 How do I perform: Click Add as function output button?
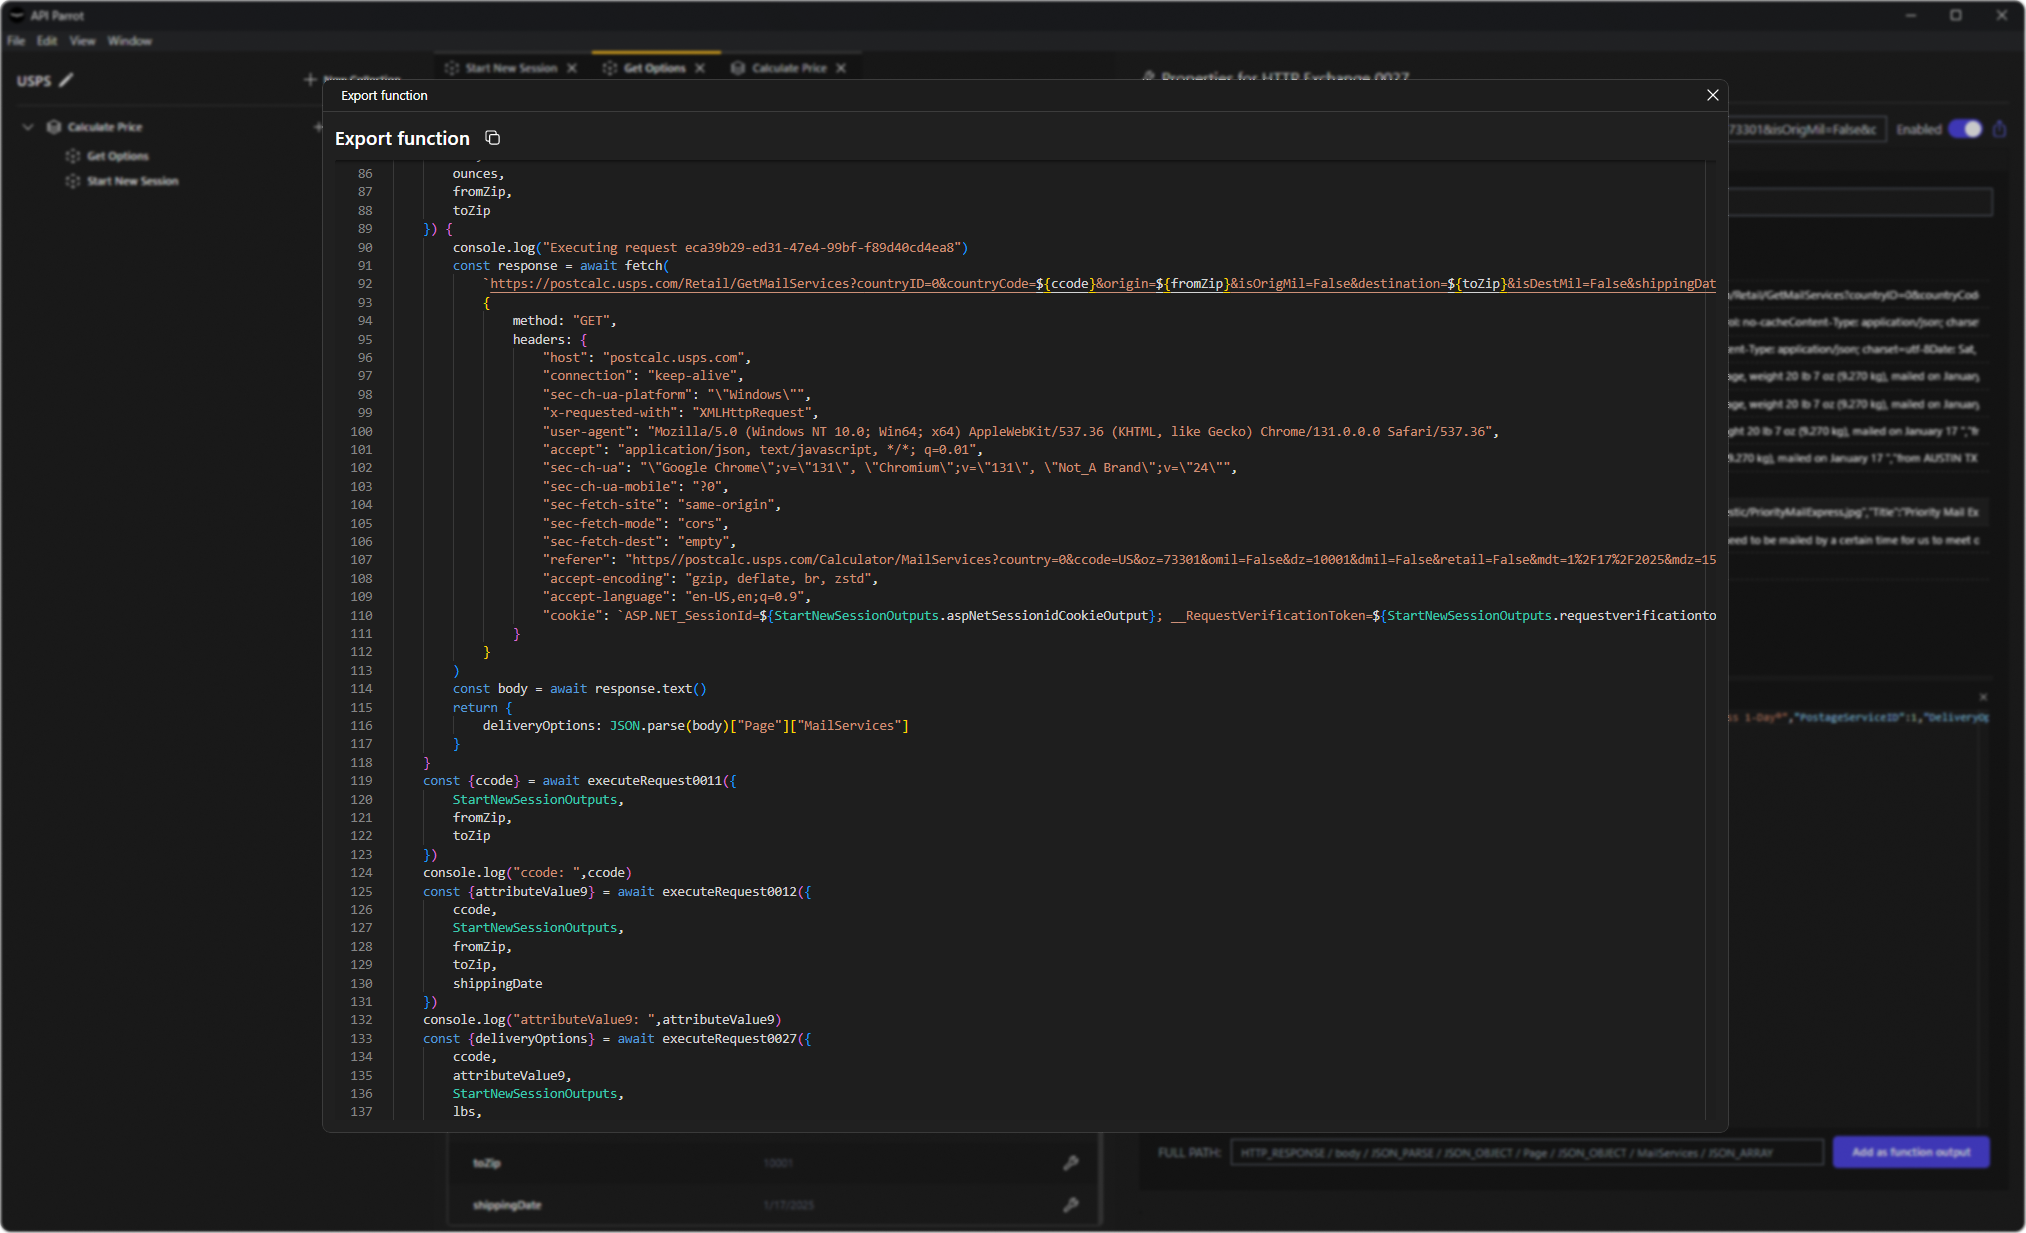point(1911,1152)
